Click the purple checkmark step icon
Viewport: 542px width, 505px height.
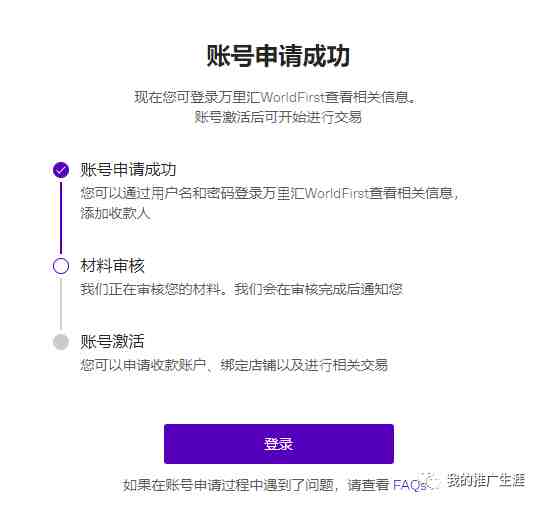[61, 170]
